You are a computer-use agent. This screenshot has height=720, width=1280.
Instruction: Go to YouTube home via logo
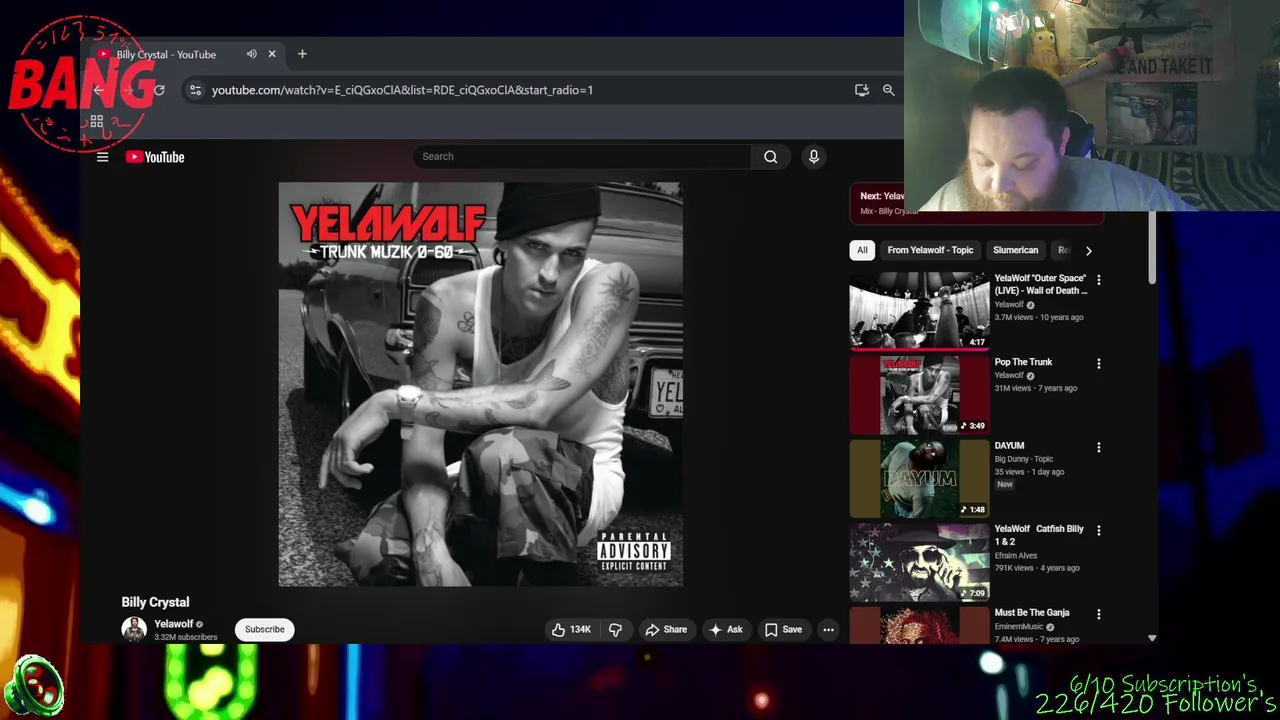click(x=155, y=157)
